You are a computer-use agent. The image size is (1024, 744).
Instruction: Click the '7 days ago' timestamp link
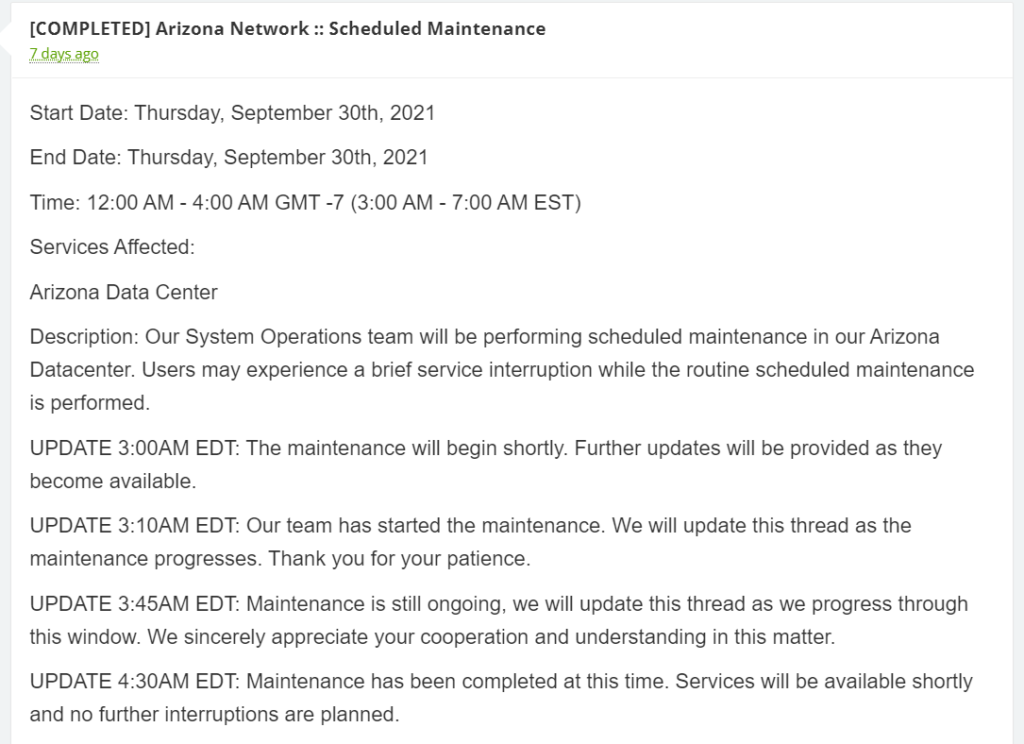click(64, 54)
